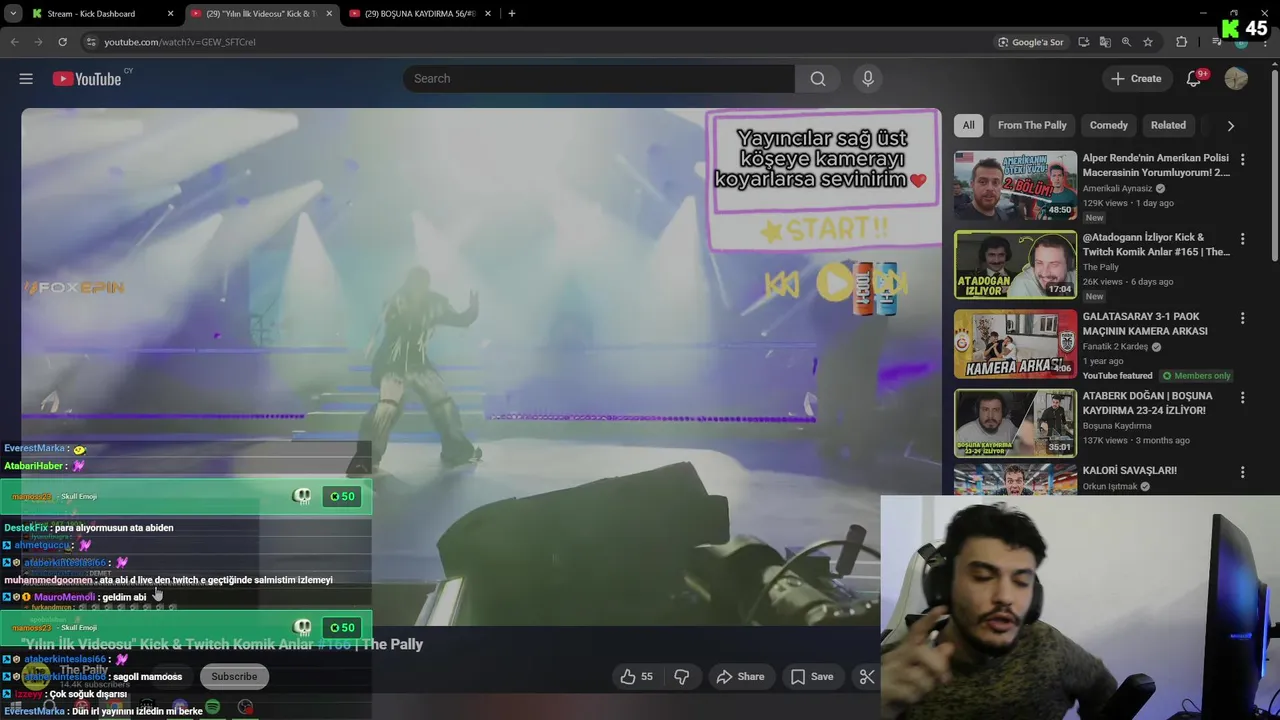The image size is (1280, 720).
Task: Open Google'a Sor lens button
Action: pos(1030,42)
